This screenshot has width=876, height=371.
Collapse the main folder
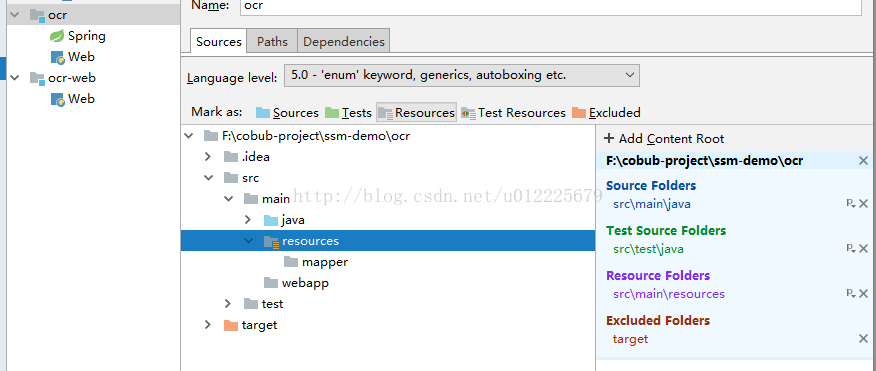(x=228, y=199)
